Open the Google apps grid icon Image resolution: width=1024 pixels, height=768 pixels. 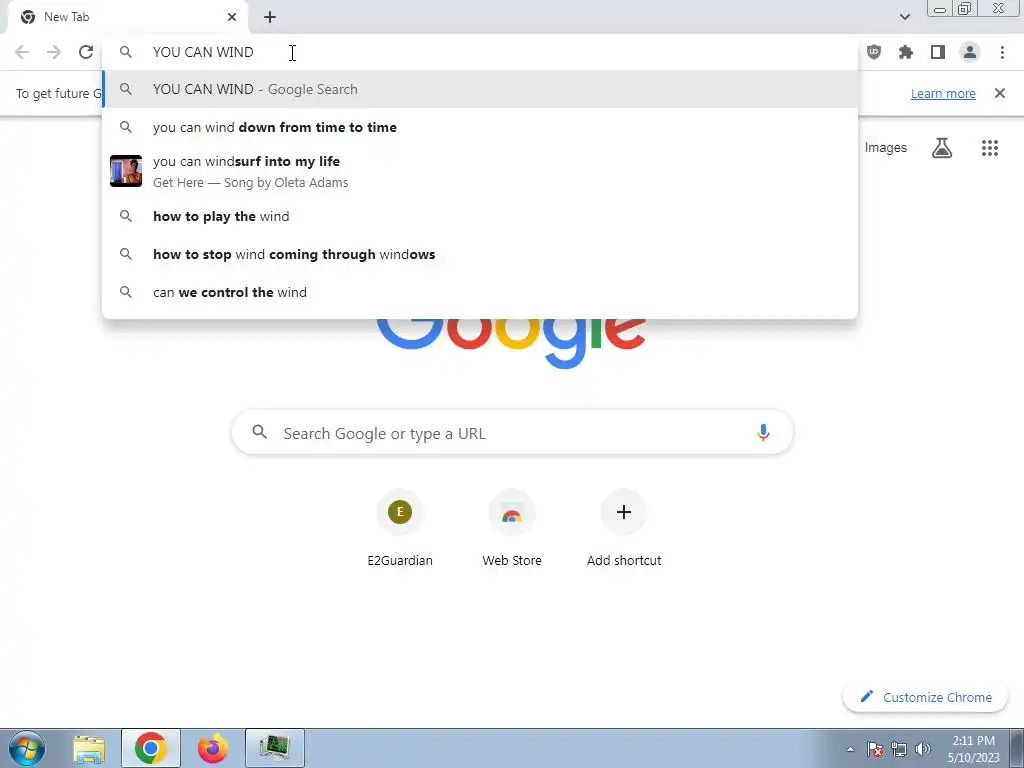point(989,148)
